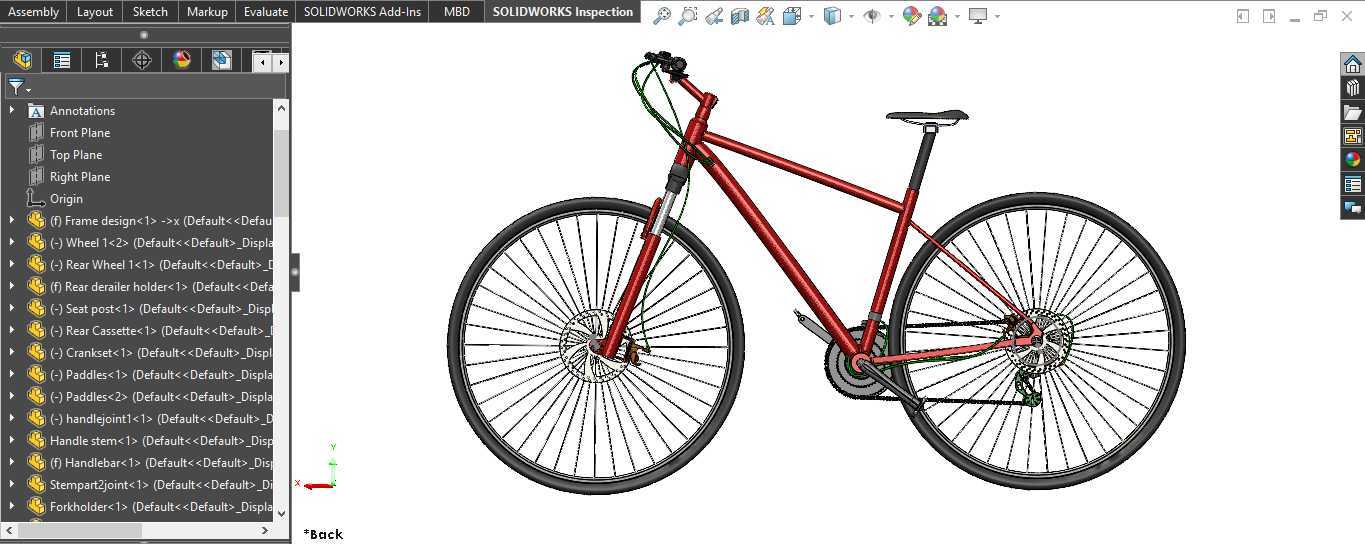Switch to the Markup tab
The width and height of the screenshot is (1365, 544).
tap(207, 12)
